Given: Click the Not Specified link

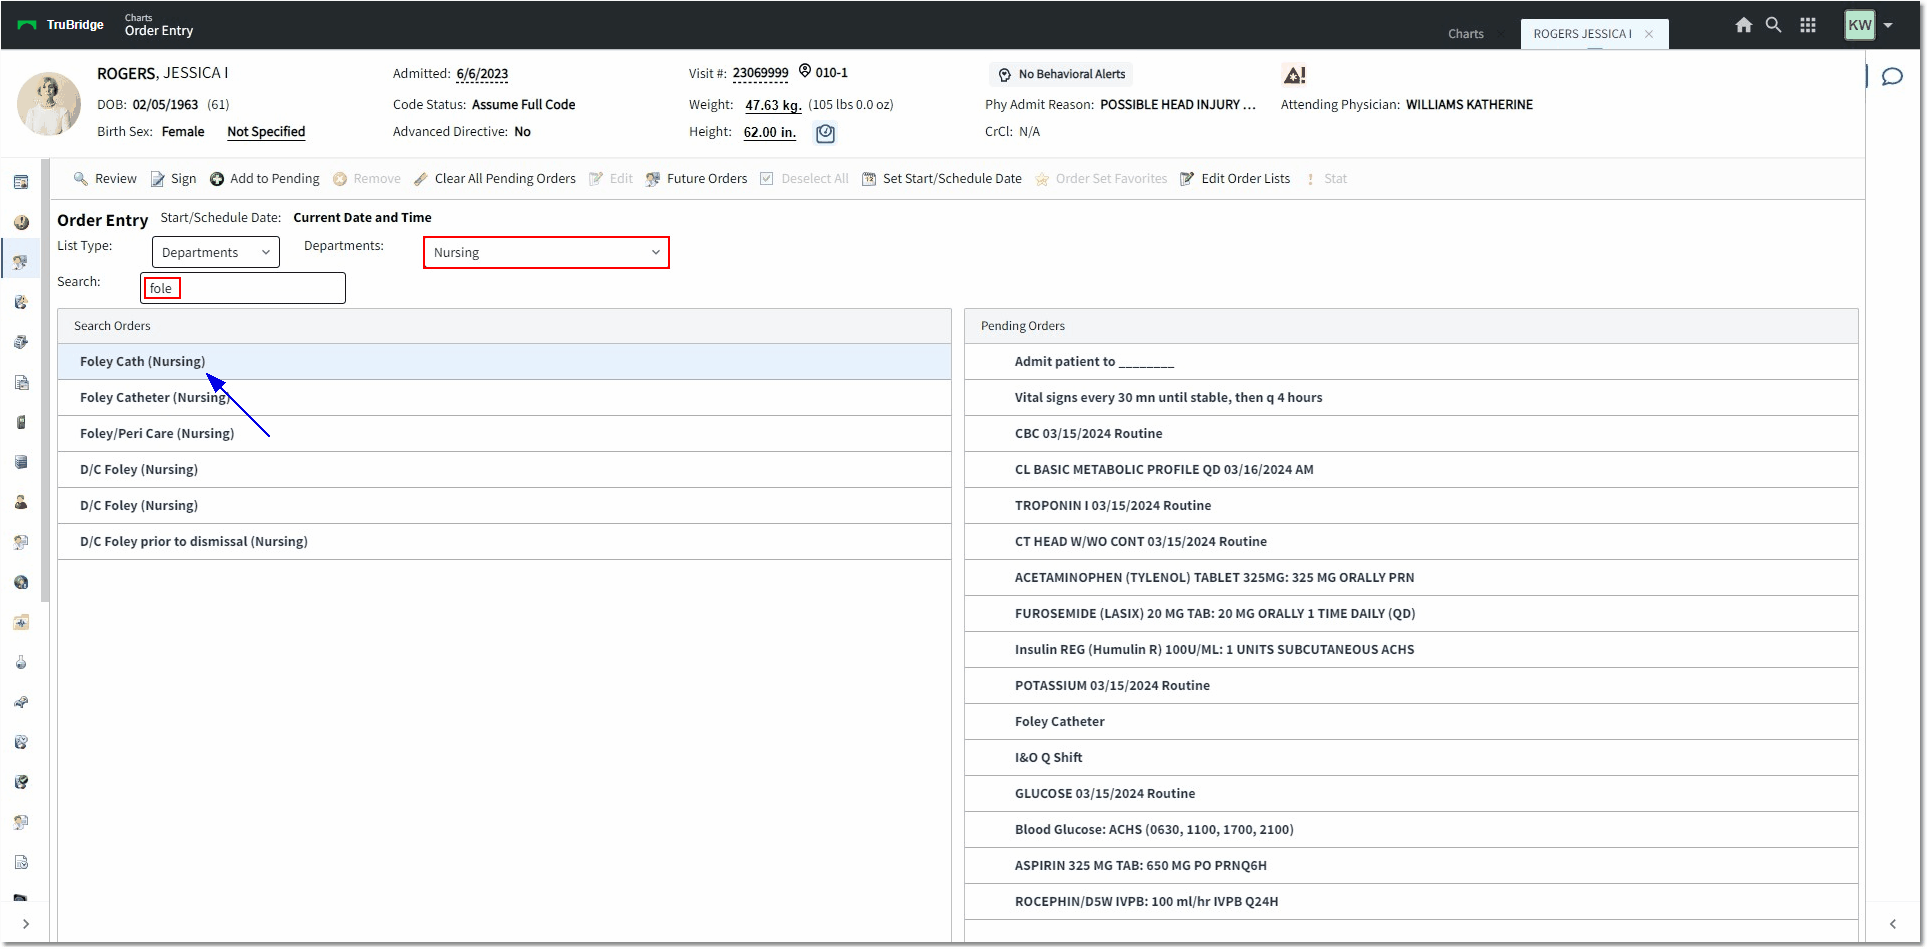Looking at the screenshot, I should (266, 132).
